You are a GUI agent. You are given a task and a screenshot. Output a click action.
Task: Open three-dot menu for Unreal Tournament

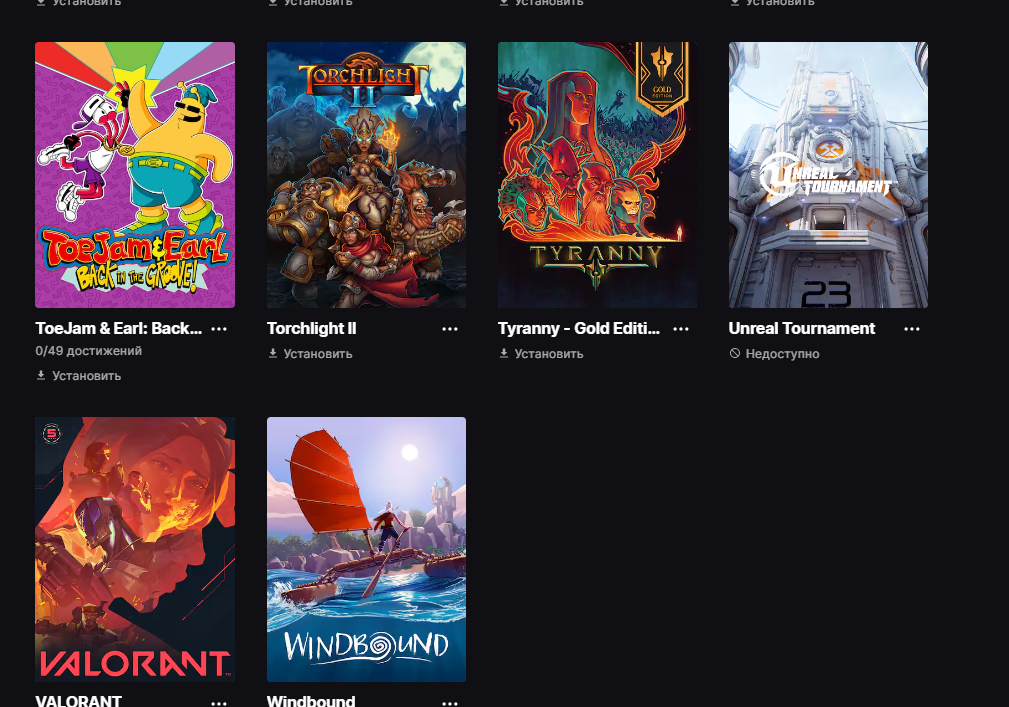click(x=912, y=329)
